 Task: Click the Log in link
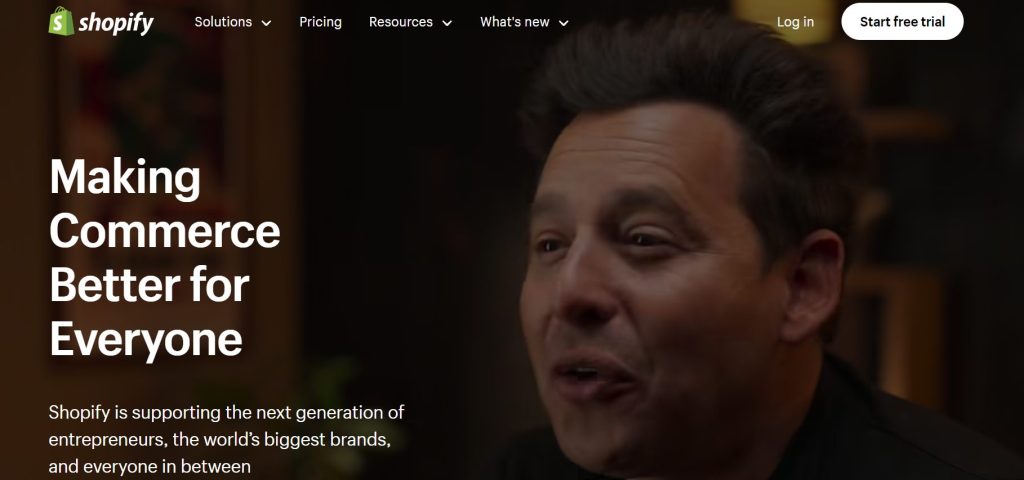pos(795,22)
